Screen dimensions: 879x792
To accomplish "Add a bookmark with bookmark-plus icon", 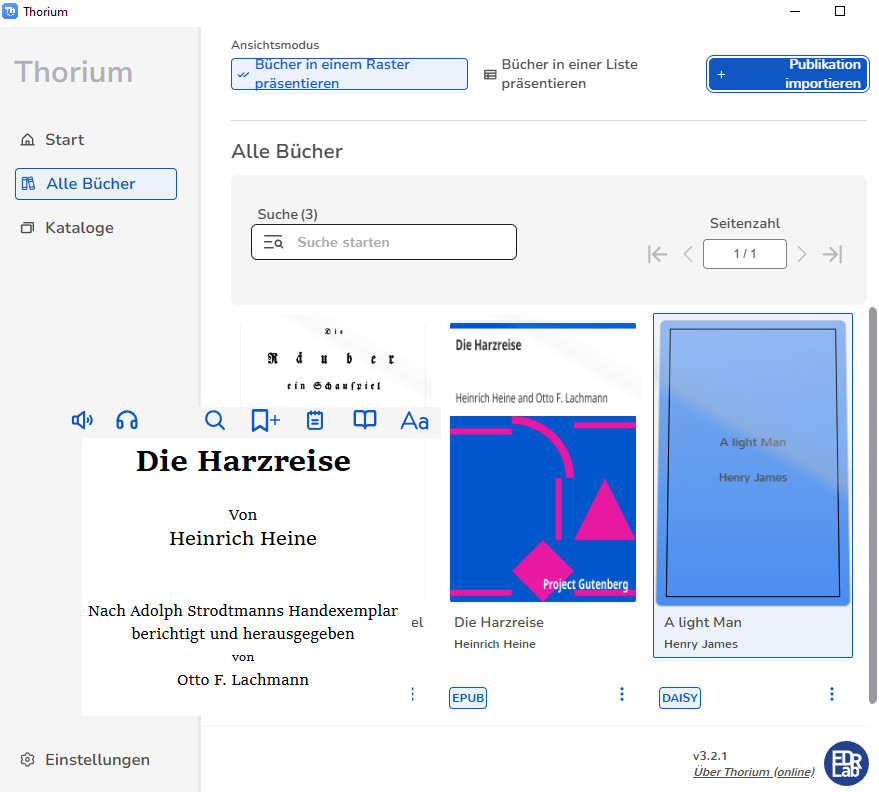I will point(265,421).
